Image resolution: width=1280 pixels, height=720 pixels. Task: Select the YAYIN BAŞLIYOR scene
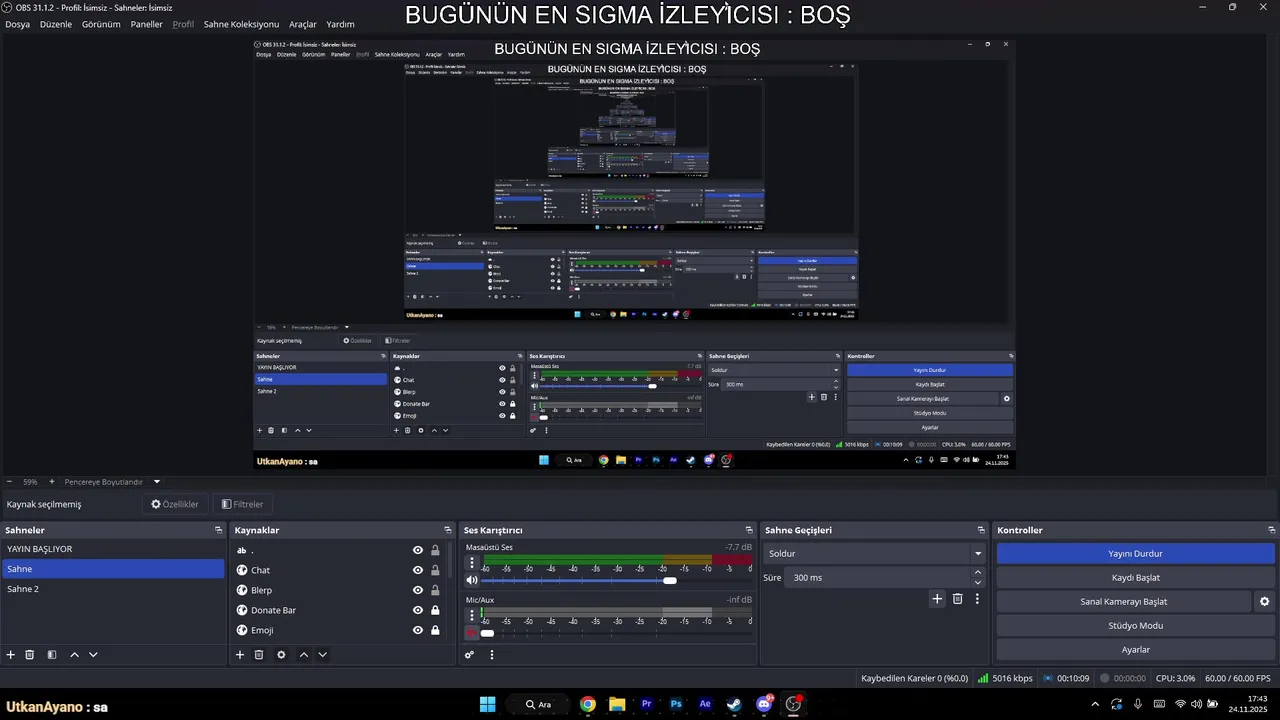pyautogui.click(x=113, y=549)
